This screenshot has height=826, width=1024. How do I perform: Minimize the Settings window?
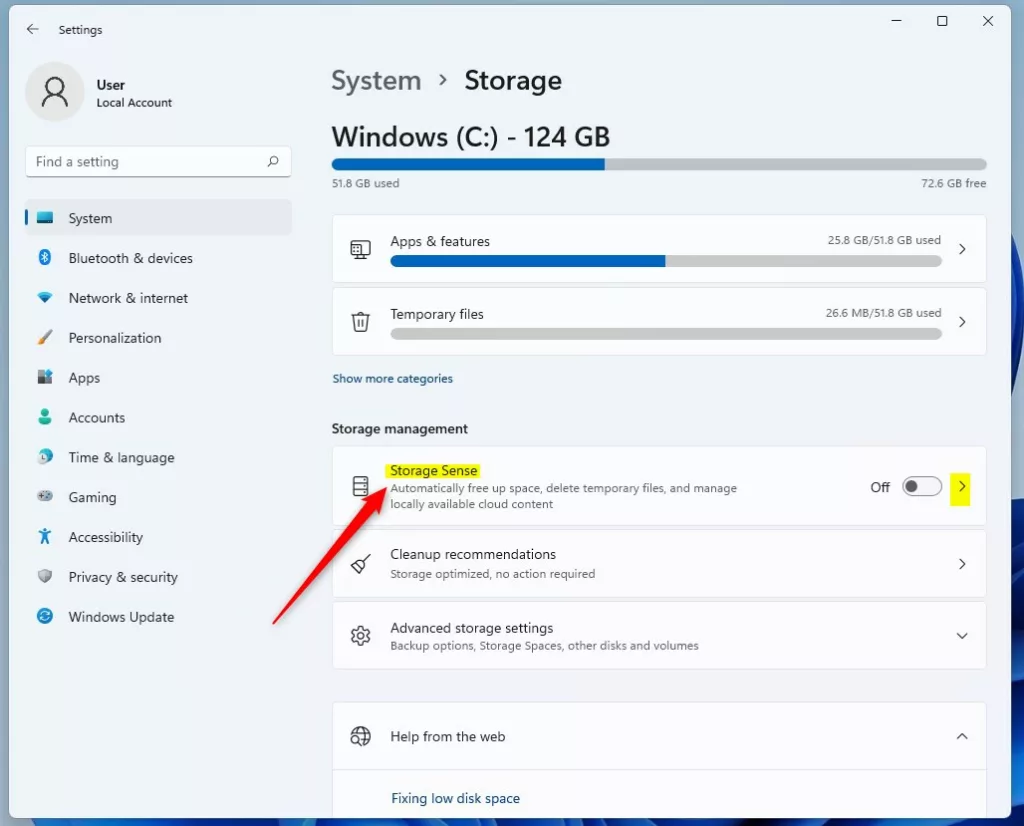pyautogui.click(x=897, y=21)
